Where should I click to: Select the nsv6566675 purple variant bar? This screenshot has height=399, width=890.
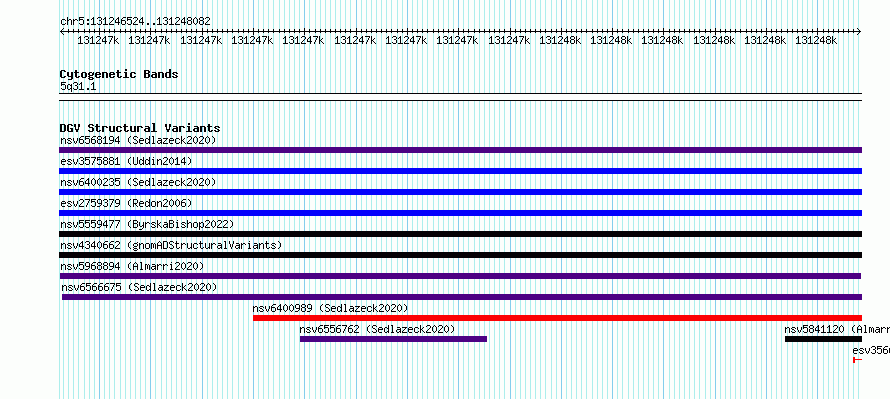point(462,297)
